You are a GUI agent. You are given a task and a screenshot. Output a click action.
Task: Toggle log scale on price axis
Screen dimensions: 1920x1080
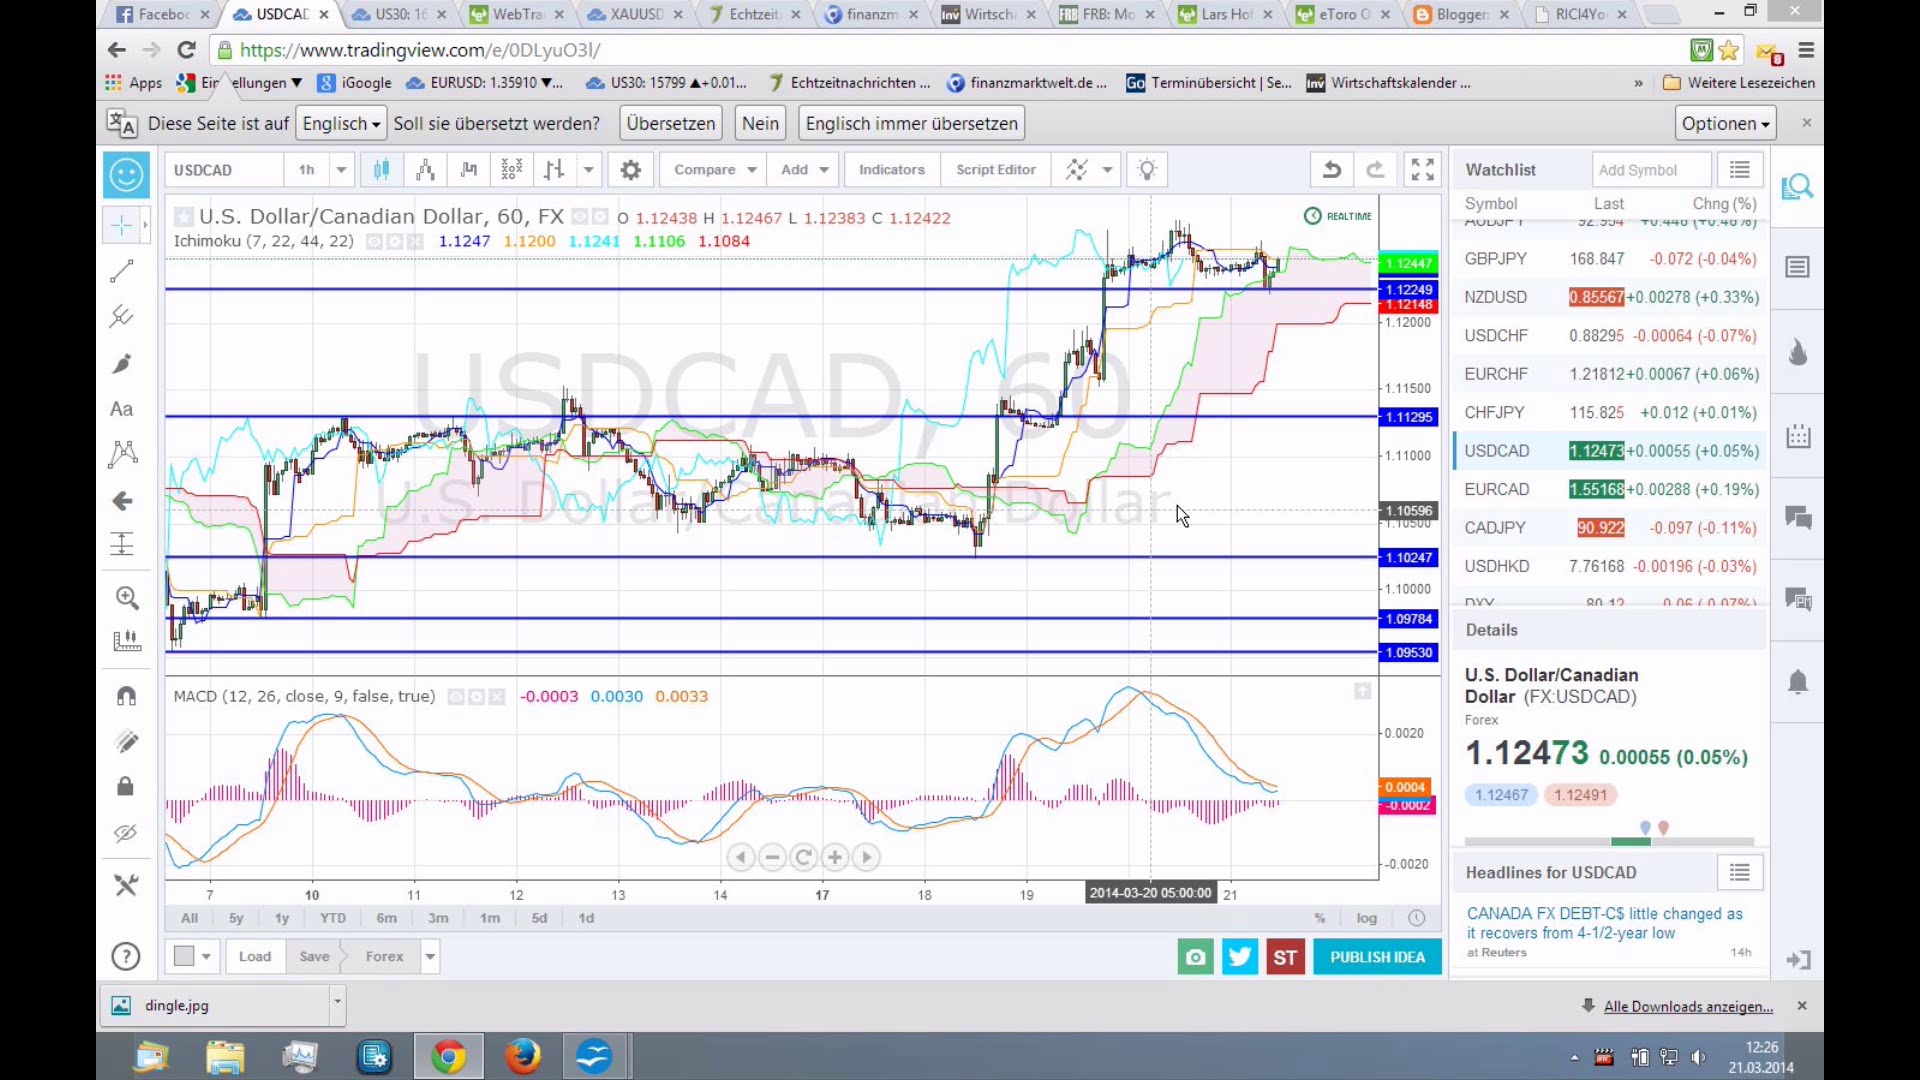click(x=1366, y=918)
